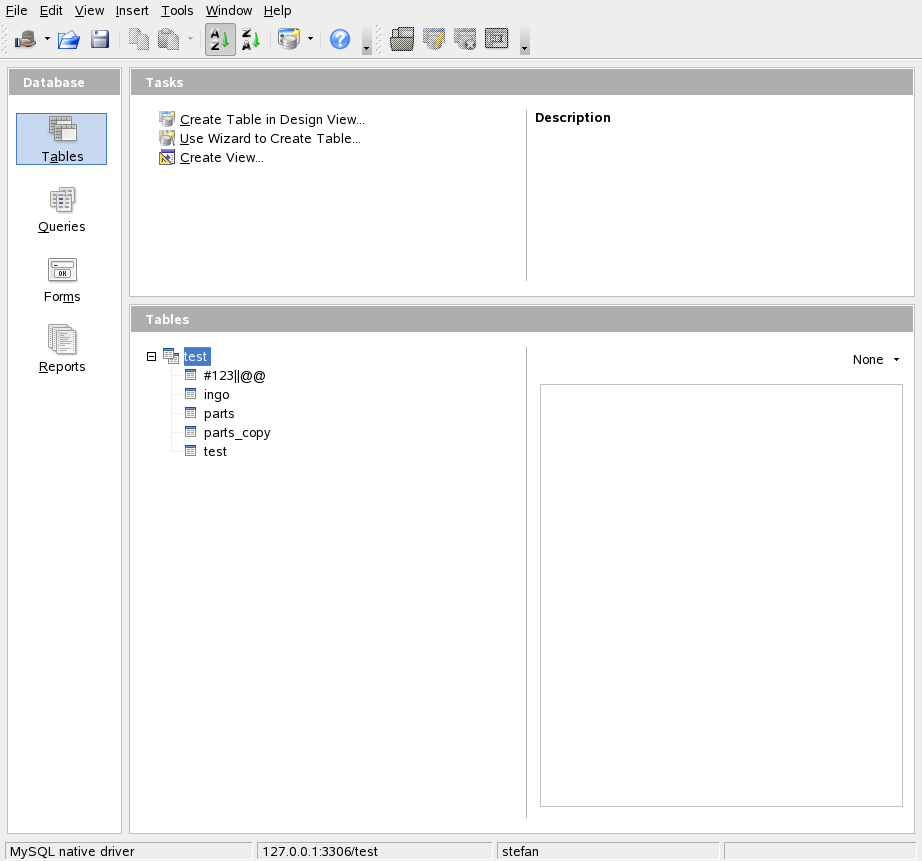Screen dimensions: 922x861
Task: Open the new database dropdown arrow
Action: [x=47, y=40]
